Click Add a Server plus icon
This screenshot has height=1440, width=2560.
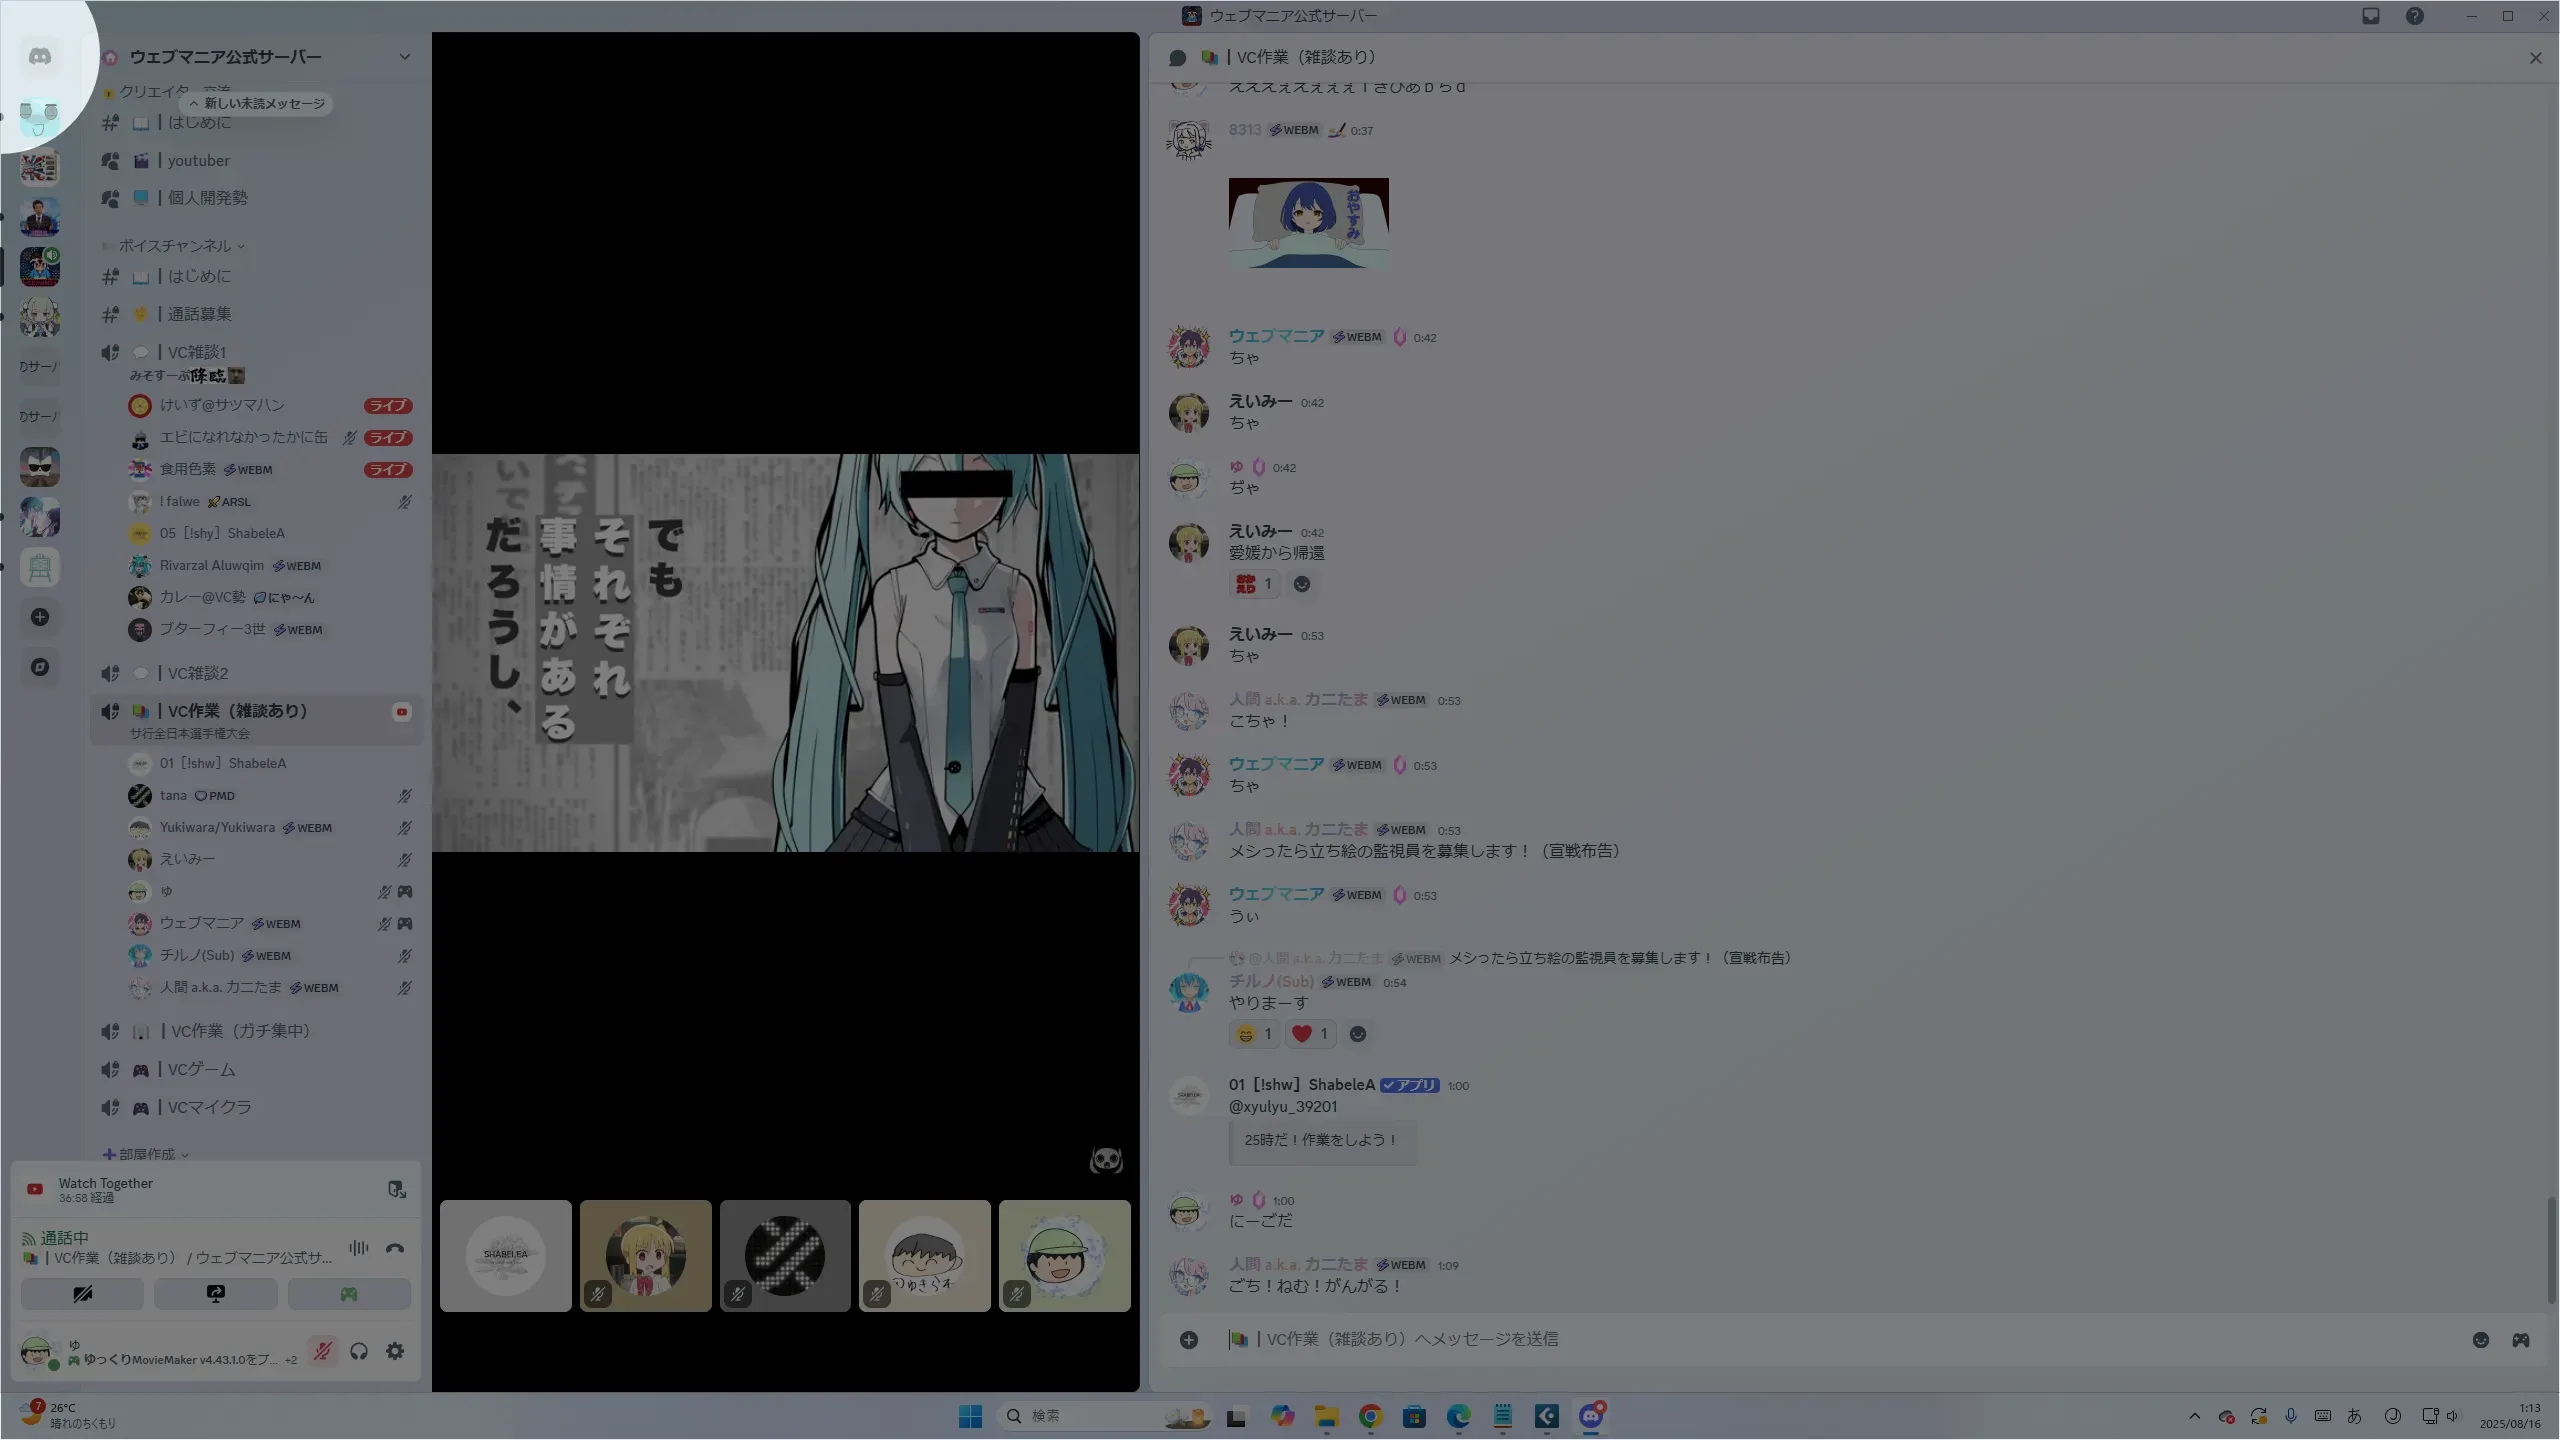pos(40,617)
